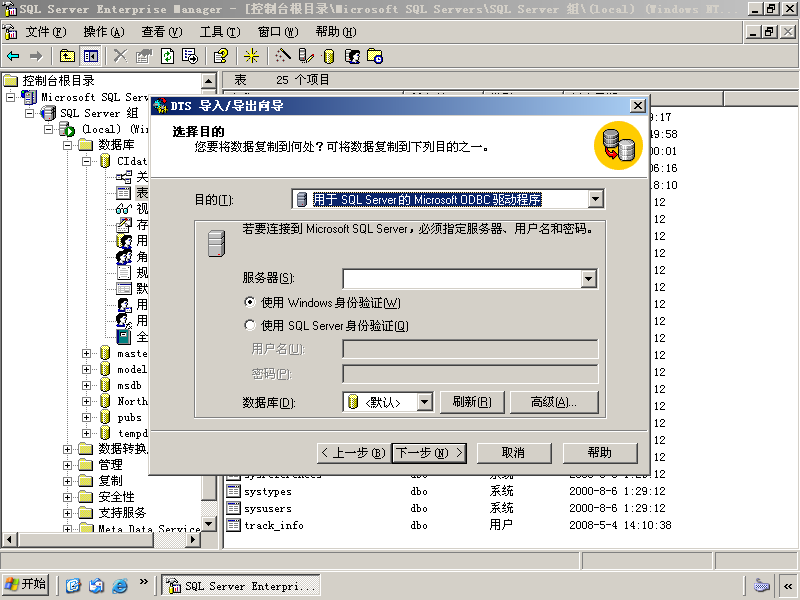The width and height of the screenshot is (800, 600).
Task: Open the 窗口(W) menu
Action: 278,32
